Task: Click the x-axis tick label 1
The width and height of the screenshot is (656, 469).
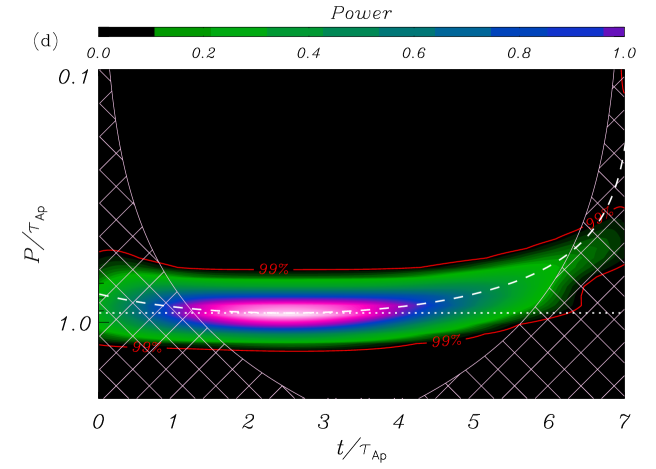Action: coord(173,422)
